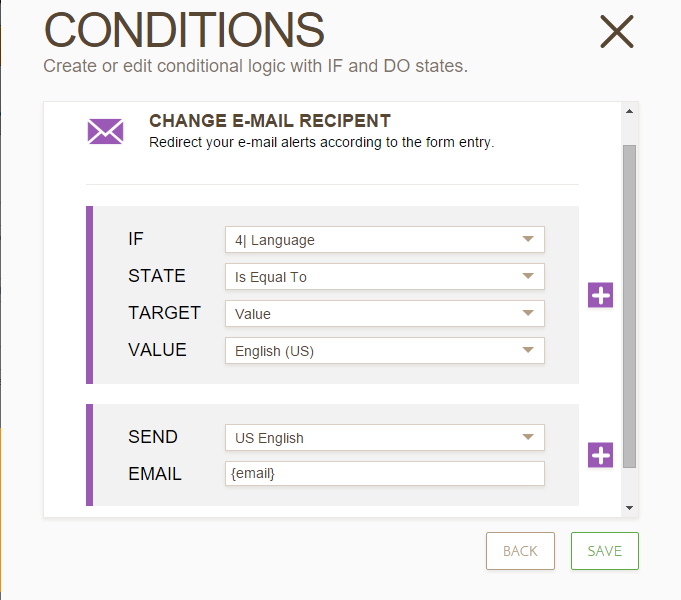Click the TARGET row label
Viewport: 681px width, 600px height.
click(x=164, y=313)
